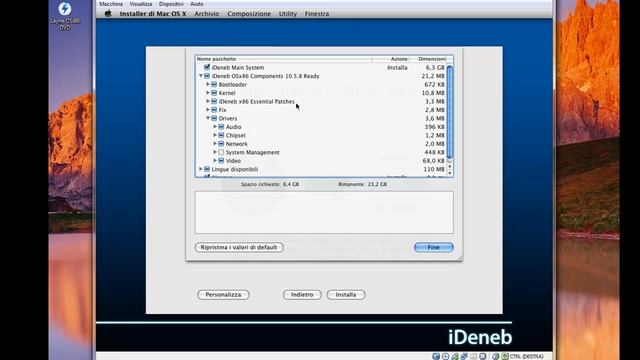Toggle the iDeneb Main System checkbox

[x=207, y=67]
